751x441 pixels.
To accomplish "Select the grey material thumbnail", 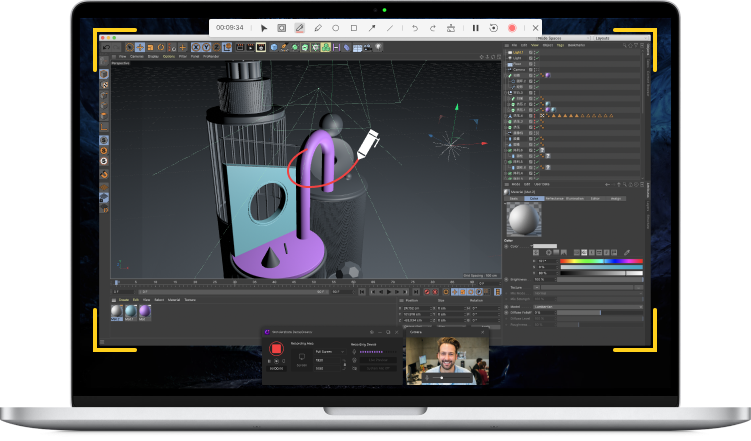I will click(117, 312).
